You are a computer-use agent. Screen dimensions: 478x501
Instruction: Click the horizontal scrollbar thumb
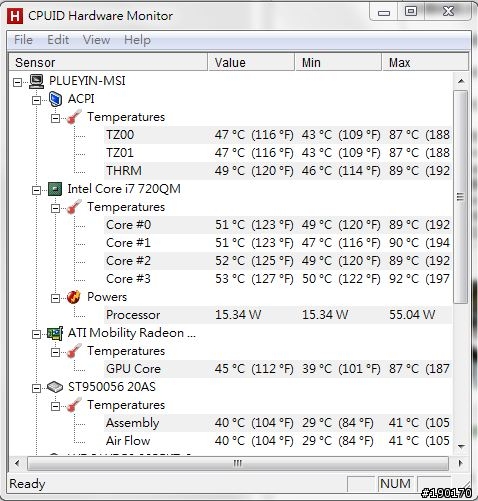click(238, 463)
